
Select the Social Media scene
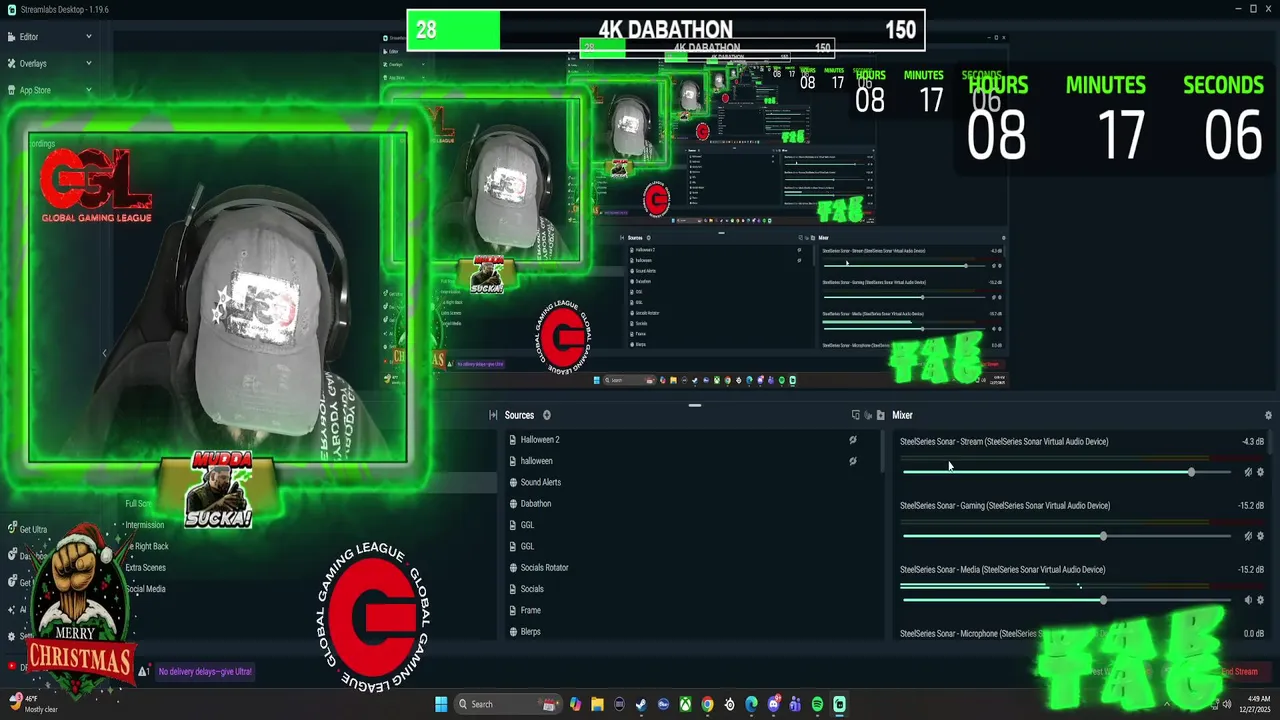point(146,589)
